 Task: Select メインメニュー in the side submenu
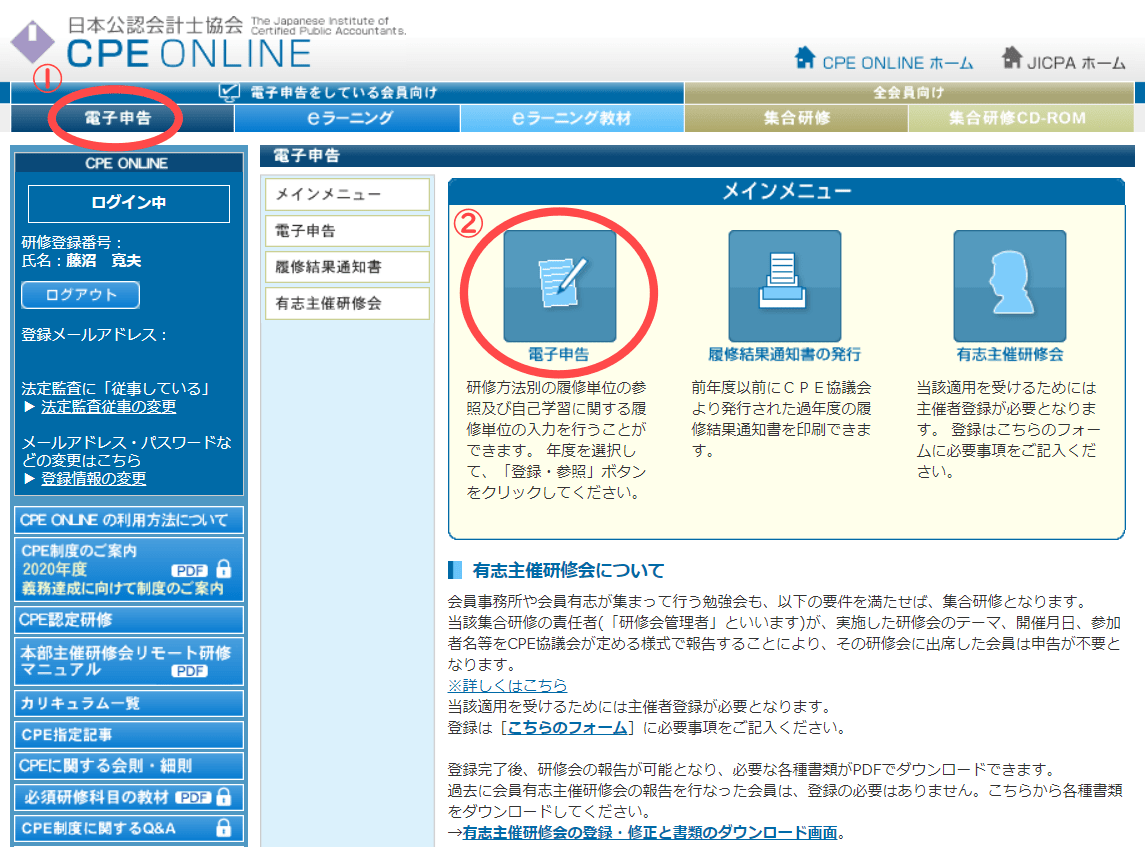(348, 194)
